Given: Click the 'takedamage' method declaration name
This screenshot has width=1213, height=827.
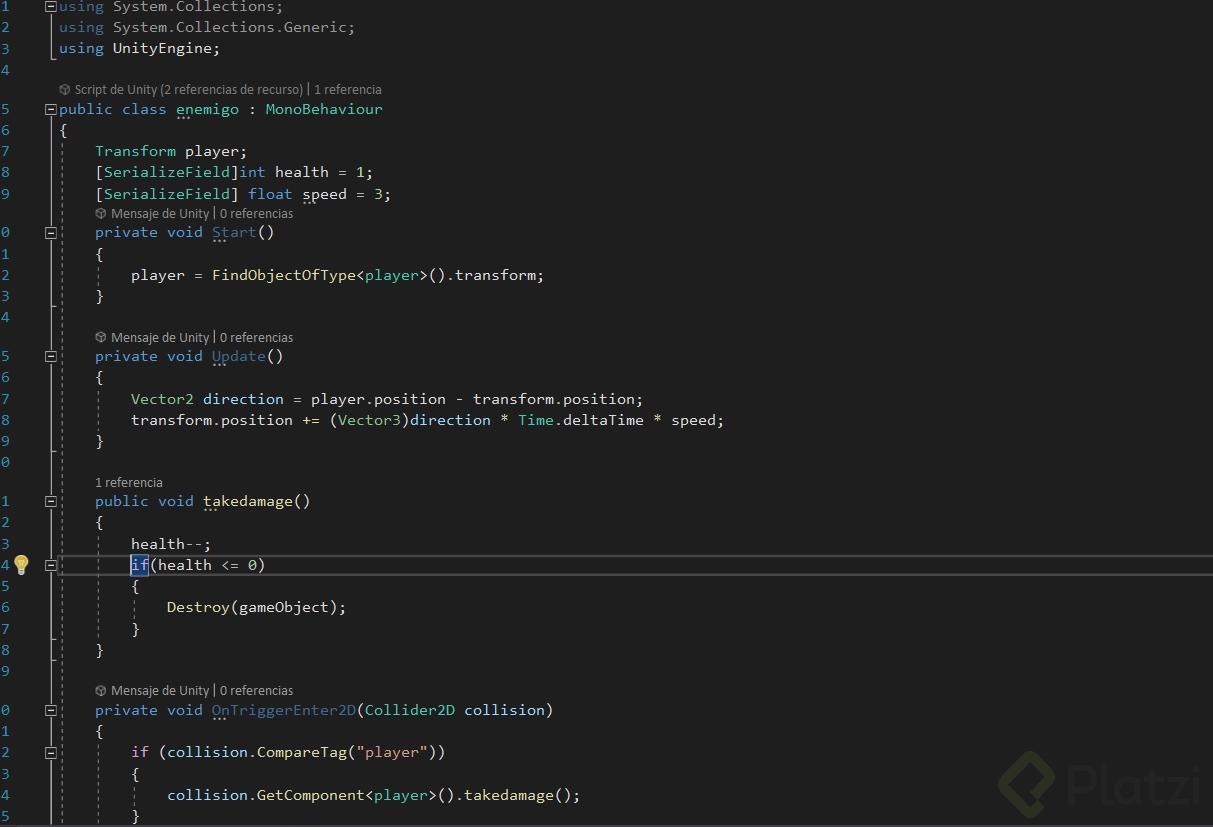Looking at the screenshot, I should 248,501.
